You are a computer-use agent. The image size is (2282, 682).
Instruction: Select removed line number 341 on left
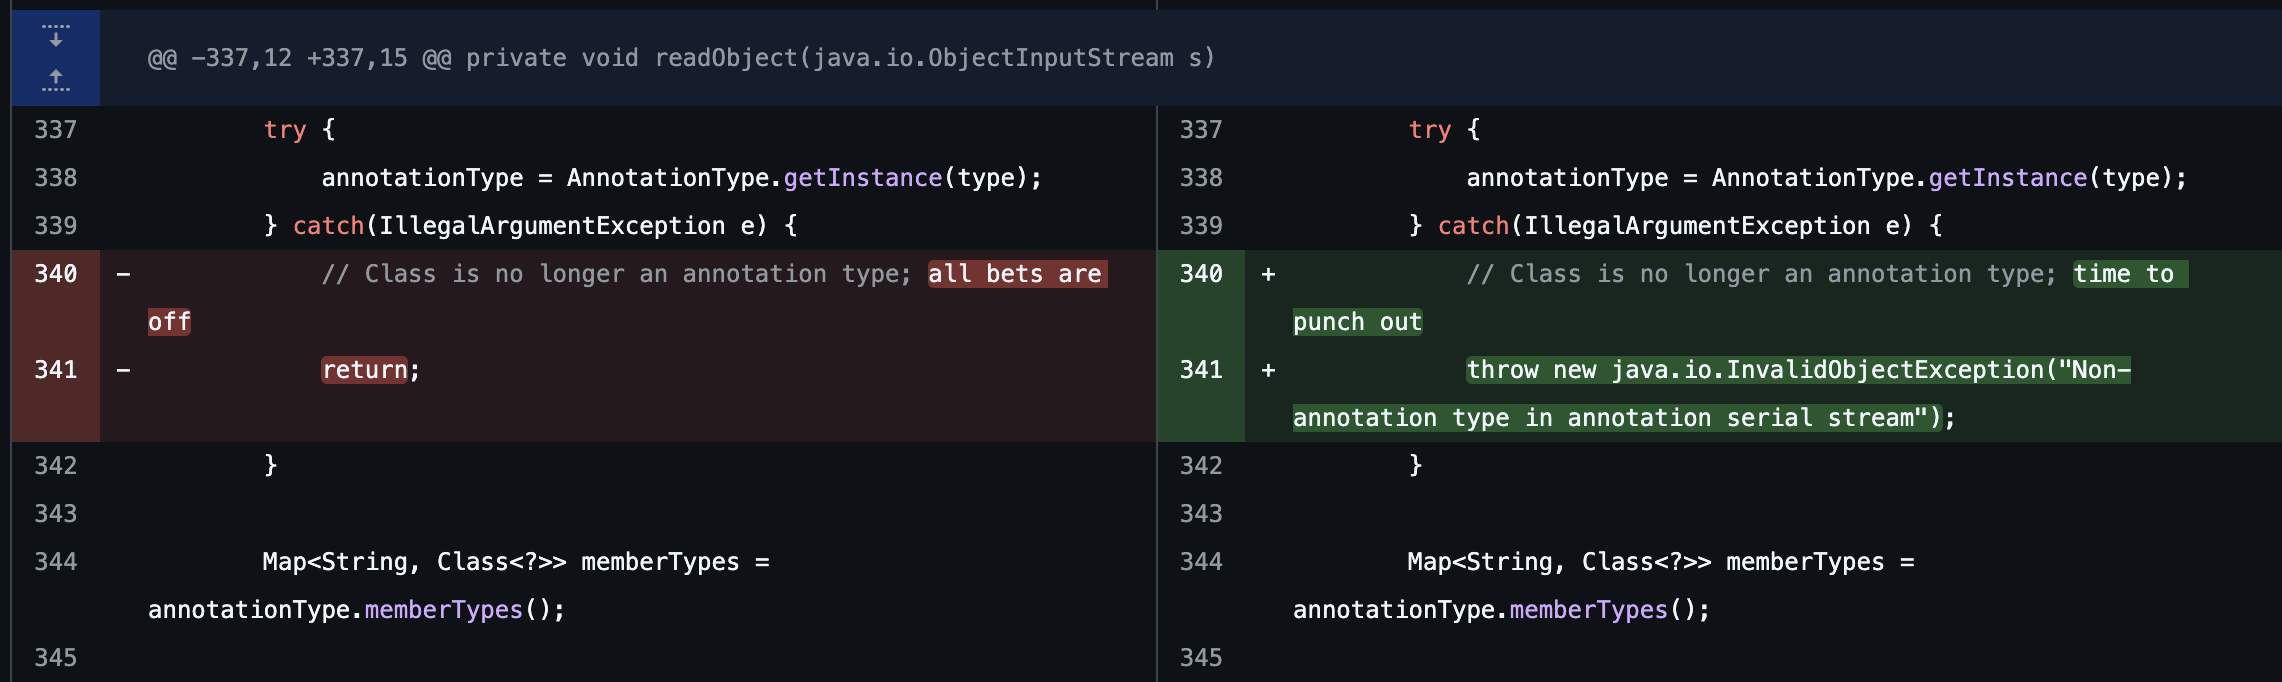[55, 370]
